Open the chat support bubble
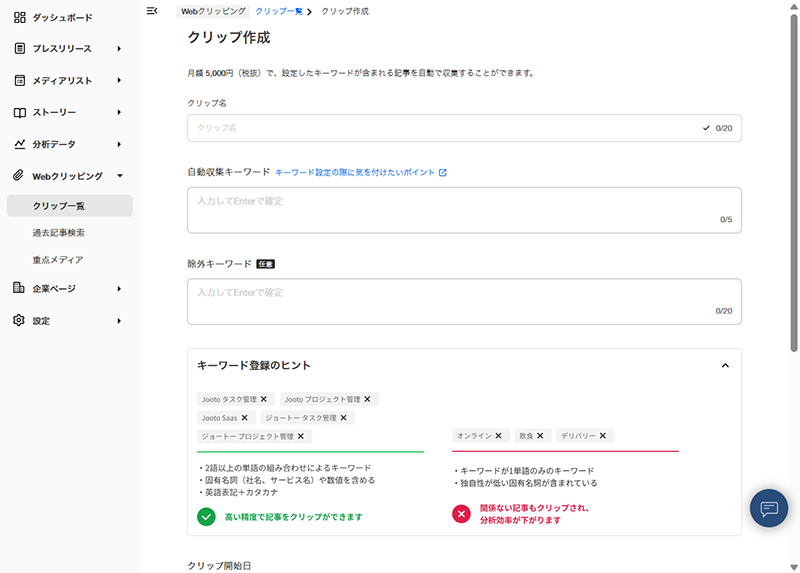800x573 pixels. [x=769, y=508]
